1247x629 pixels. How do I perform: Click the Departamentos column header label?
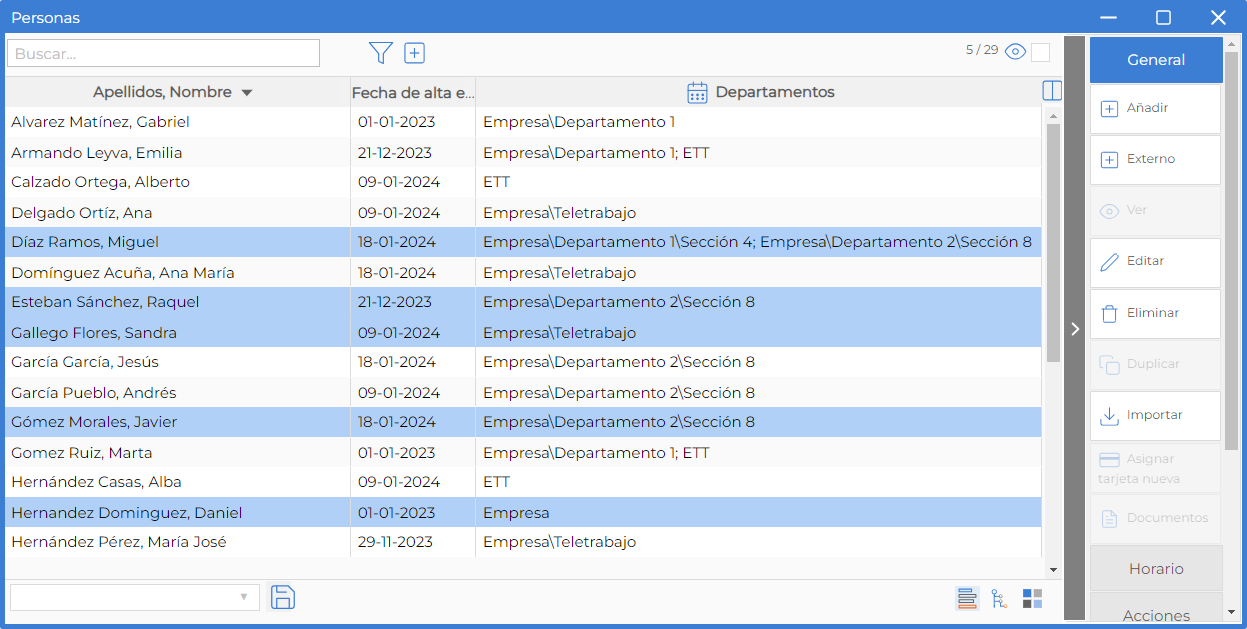click(x=775, y=92)
